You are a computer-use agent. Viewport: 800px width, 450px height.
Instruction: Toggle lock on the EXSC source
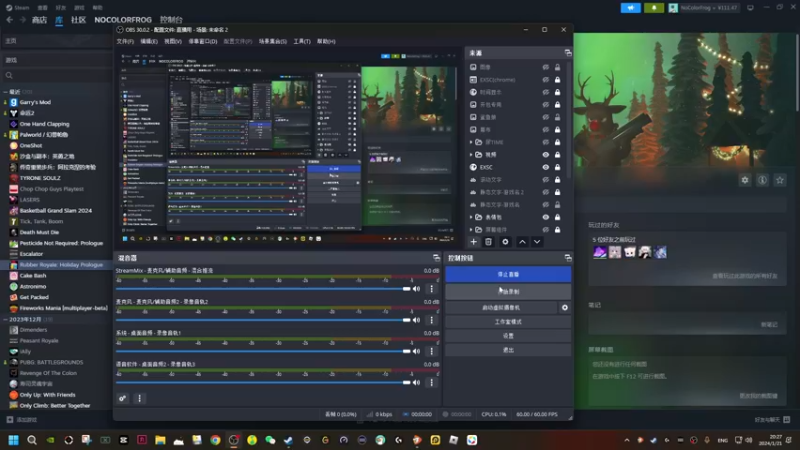[558, 167]
